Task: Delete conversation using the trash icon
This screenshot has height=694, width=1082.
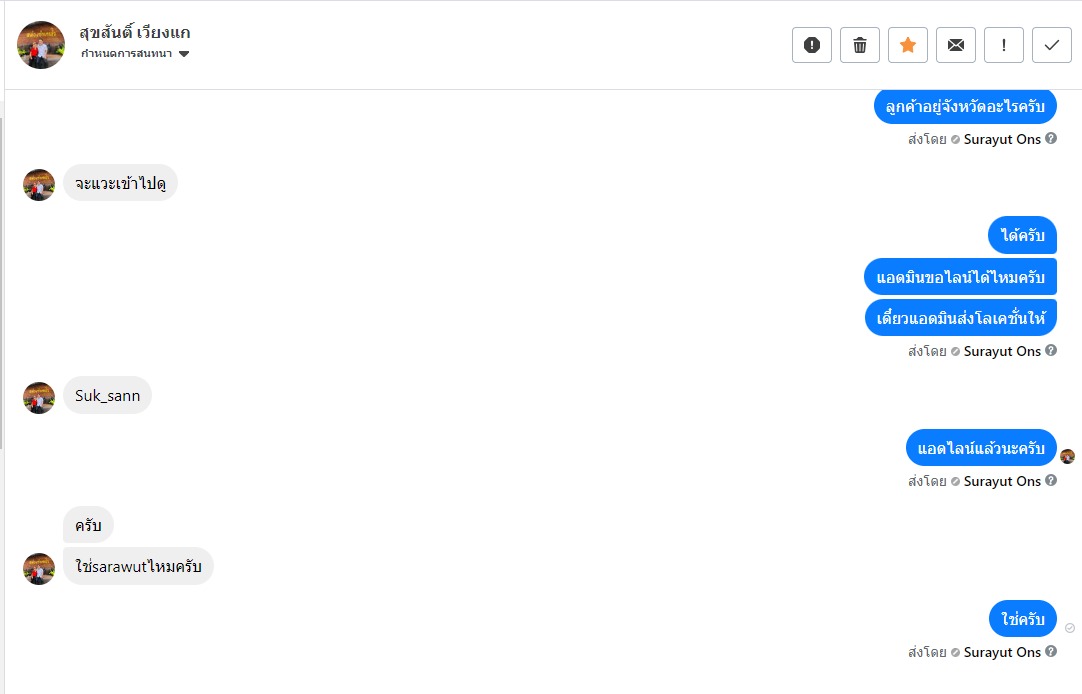Action: coord(860,45)
